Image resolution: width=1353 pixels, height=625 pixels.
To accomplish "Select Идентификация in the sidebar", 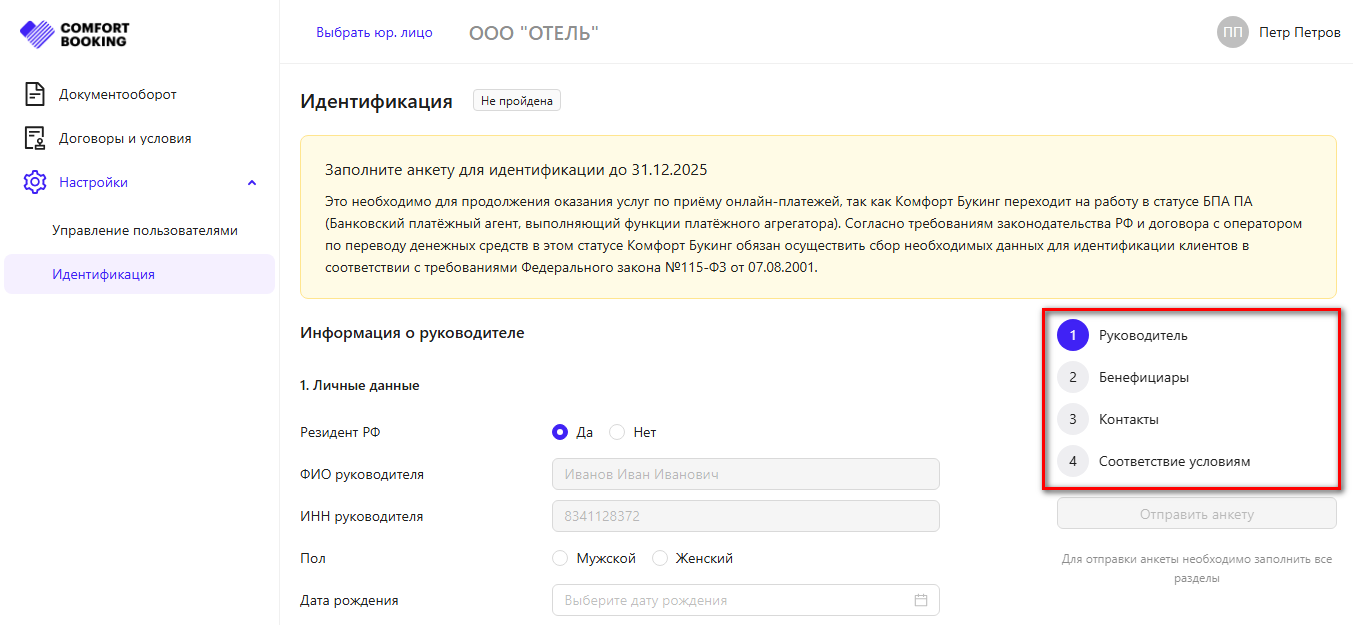I will point(104,274).
